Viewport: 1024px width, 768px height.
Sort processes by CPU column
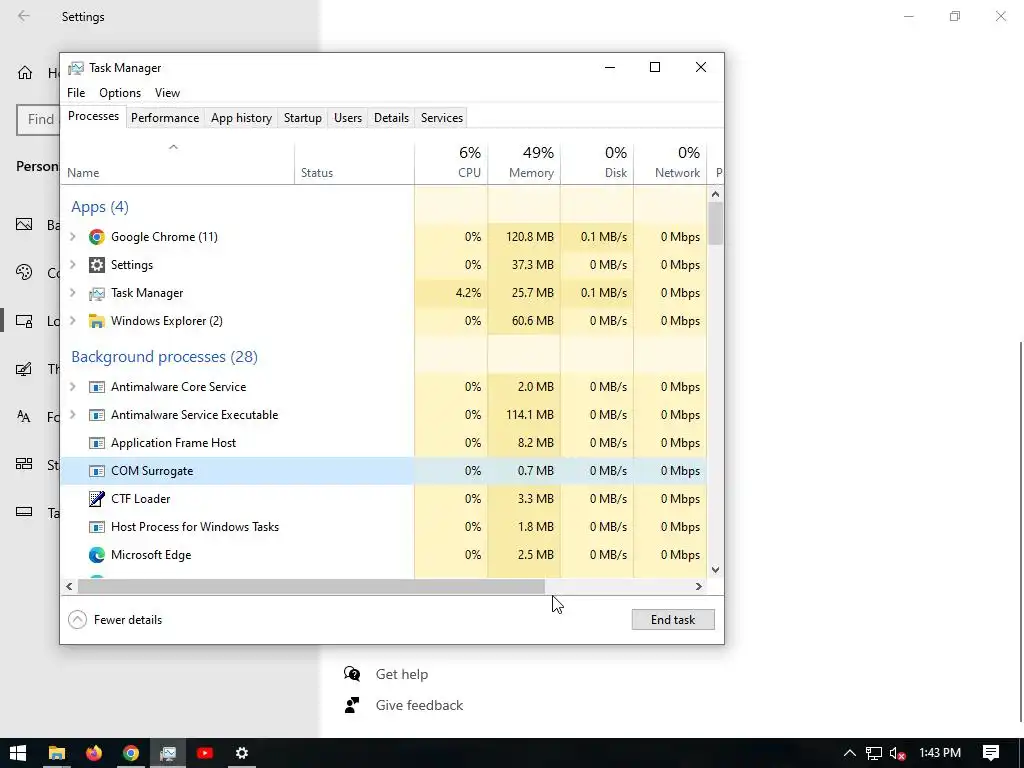[x=451, y=163]
